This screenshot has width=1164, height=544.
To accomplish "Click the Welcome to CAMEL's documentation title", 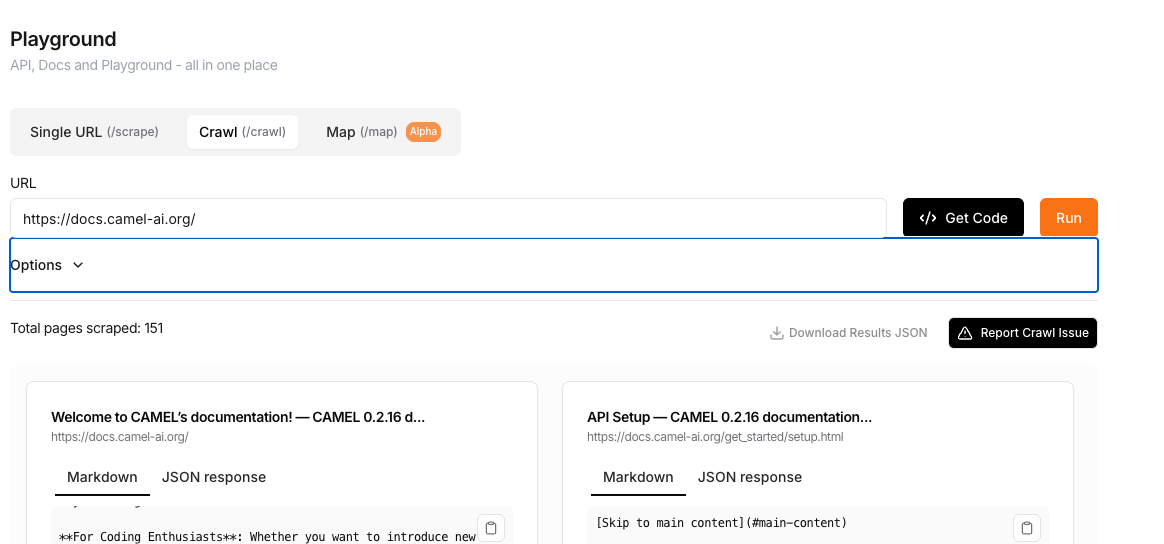I will (238, 417).
